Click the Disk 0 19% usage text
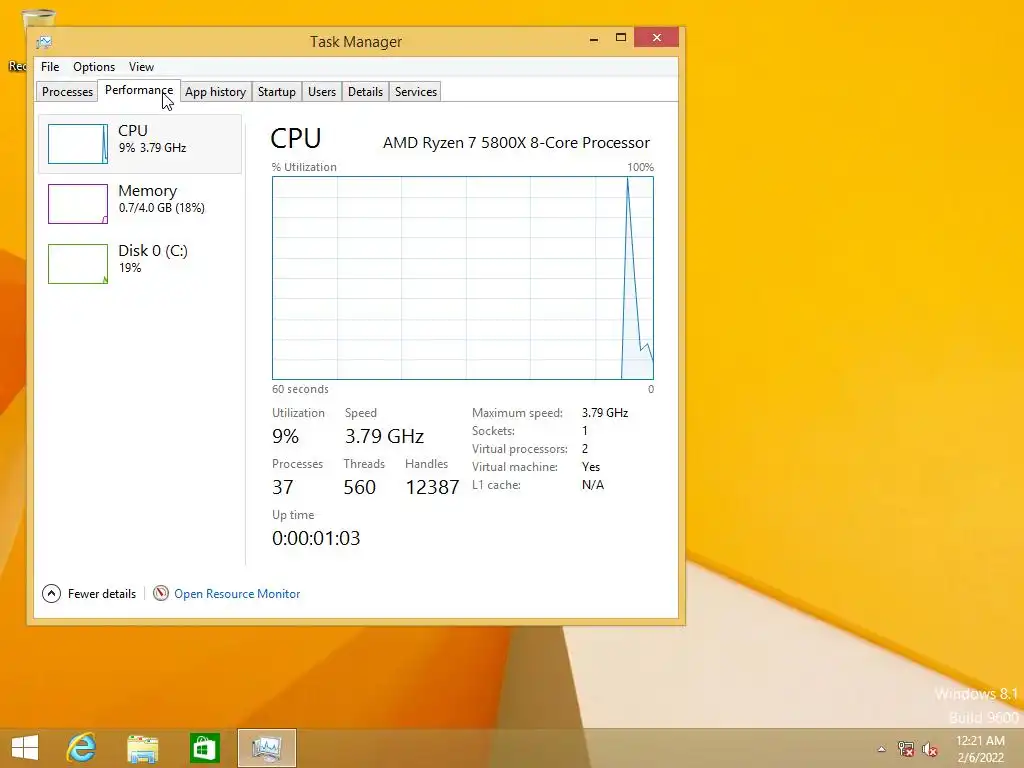Screen dimensions: 1024x768 pos(130,268)
